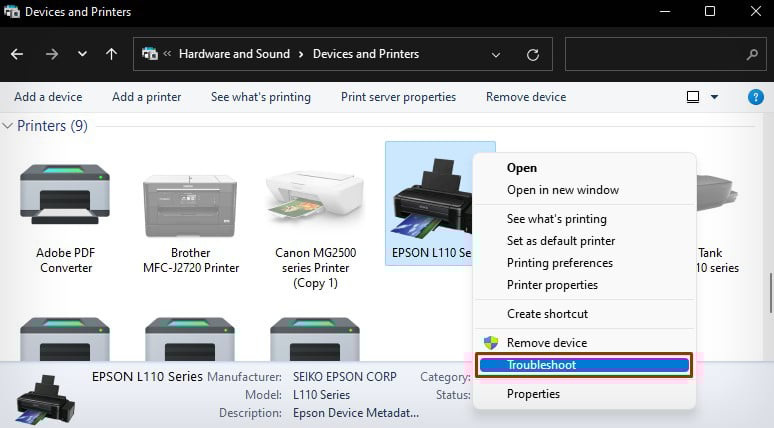Click Add a device
The width and height of the screenshot is (774, 428).
click(48, 97)
